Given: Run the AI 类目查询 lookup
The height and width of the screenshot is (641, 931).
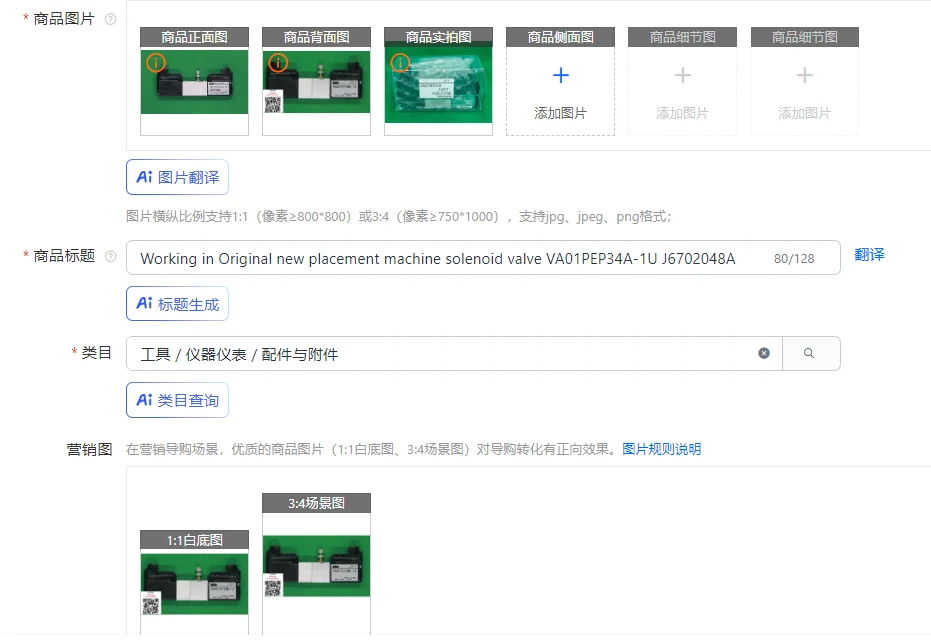Looking at the screenshot, I should click(177, 400).
